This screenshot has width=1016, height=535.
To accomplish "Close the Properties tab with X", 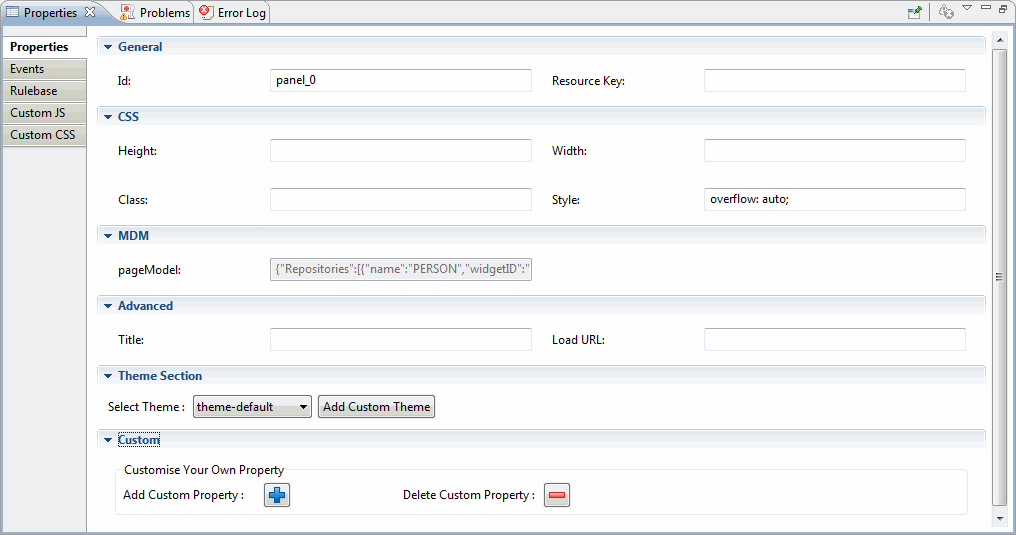I will (90, 12).
